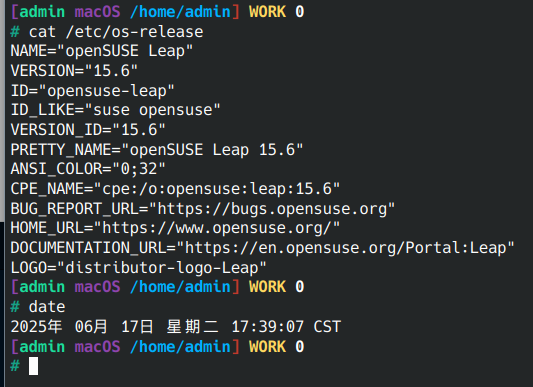Click the date output 2025年 06月 17日 line
Image resolution: width=533 pixels, height=387 pixels.
175,327
